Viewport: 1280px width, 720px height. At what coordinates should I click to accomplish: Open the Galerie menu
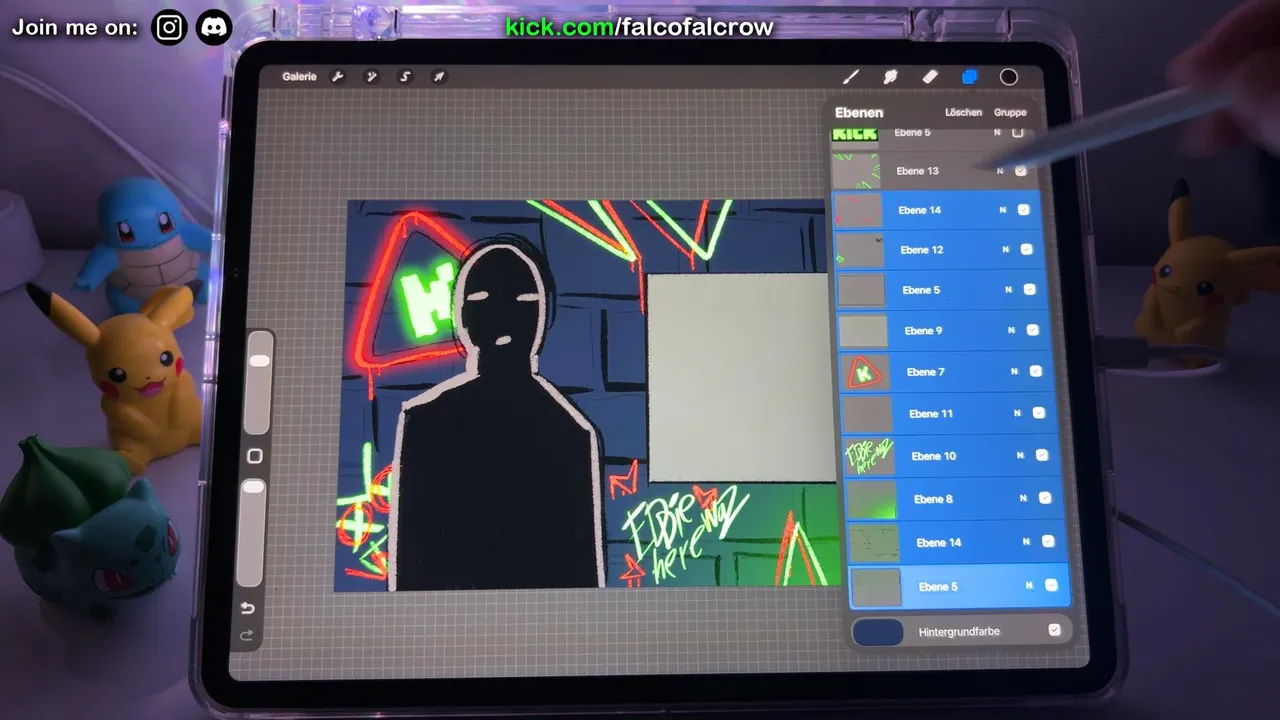[299, 77]
